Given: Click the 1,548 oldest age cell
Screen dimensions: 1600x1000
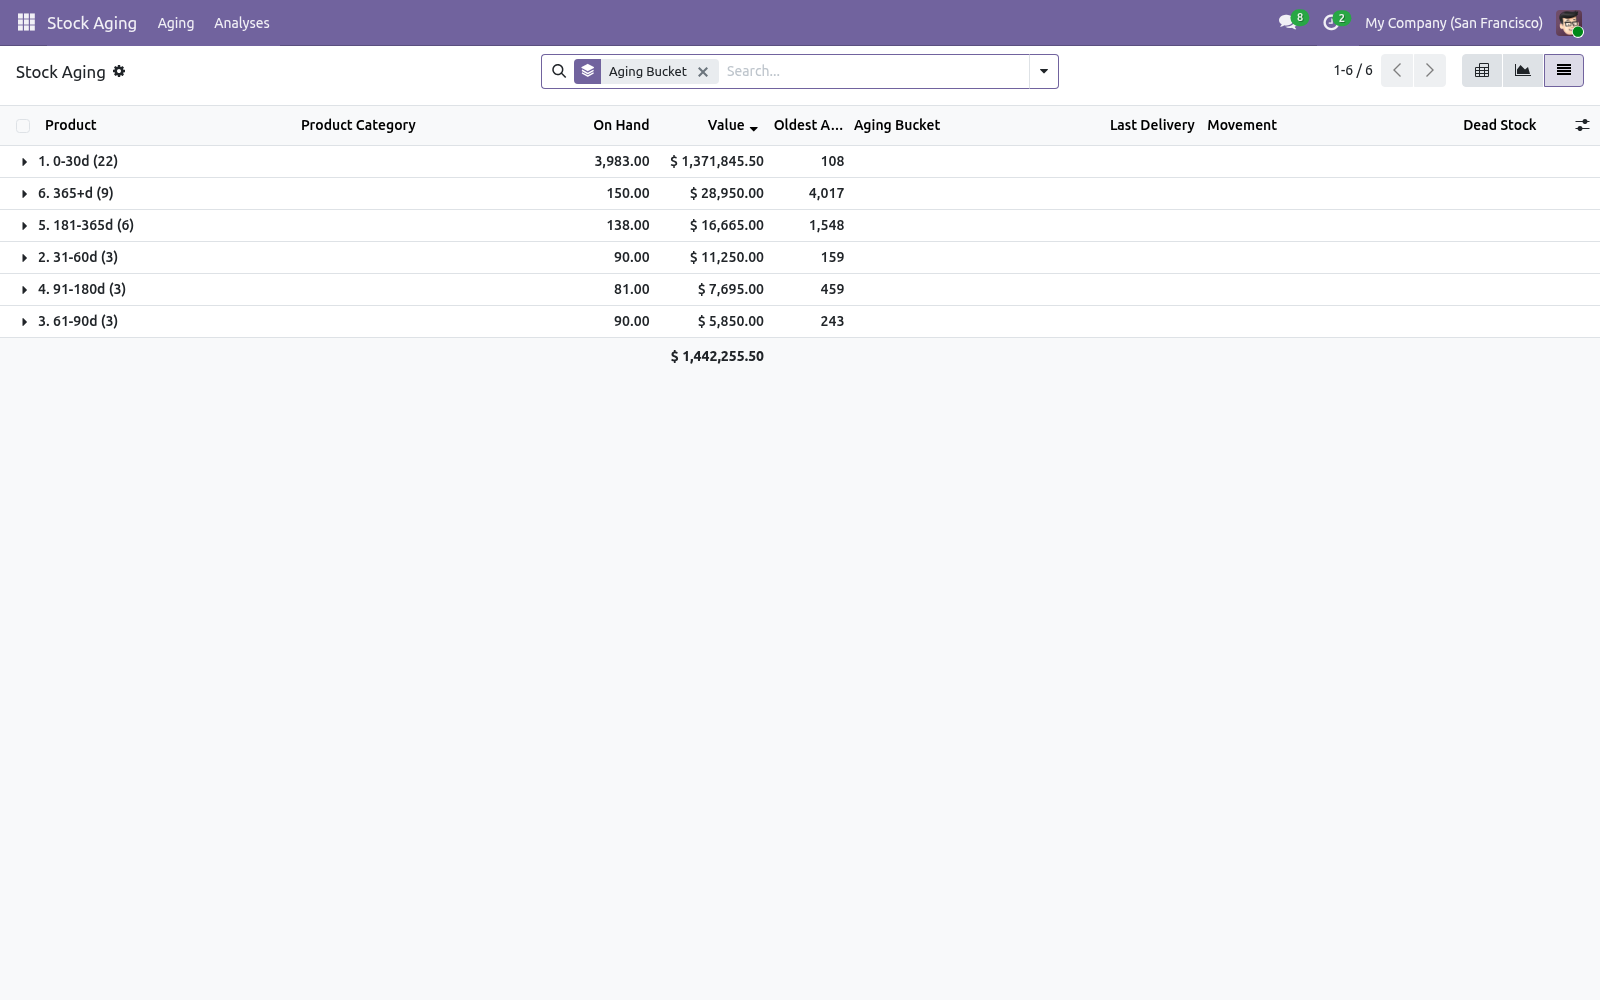Looking at the screenshot, I should coord(827,225).
